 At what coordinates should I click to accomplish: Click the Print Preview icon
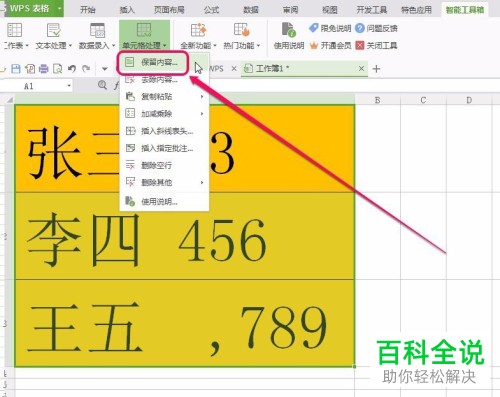point(58,69)
